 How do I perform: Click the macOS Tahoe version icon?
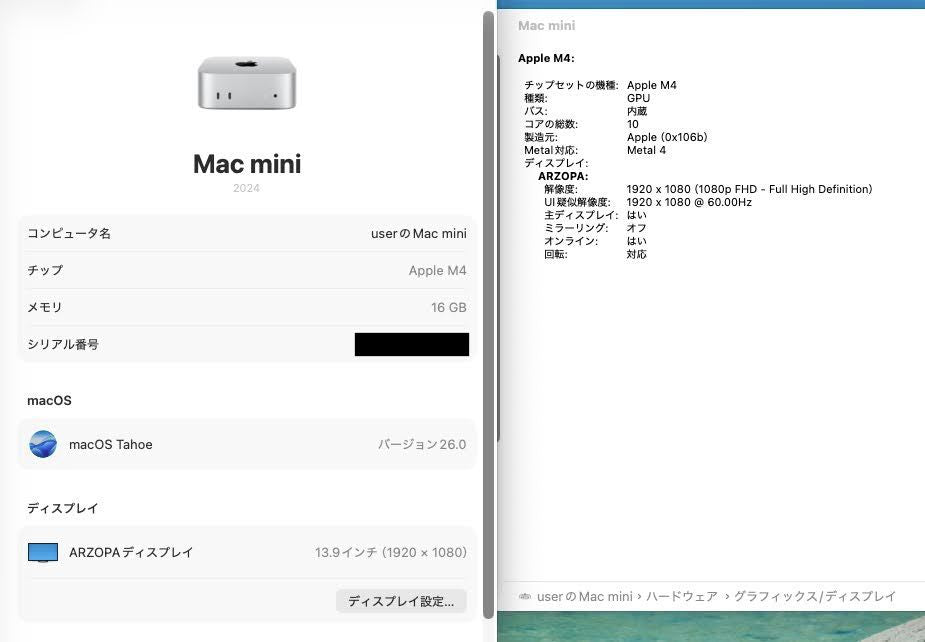point(43,444)
